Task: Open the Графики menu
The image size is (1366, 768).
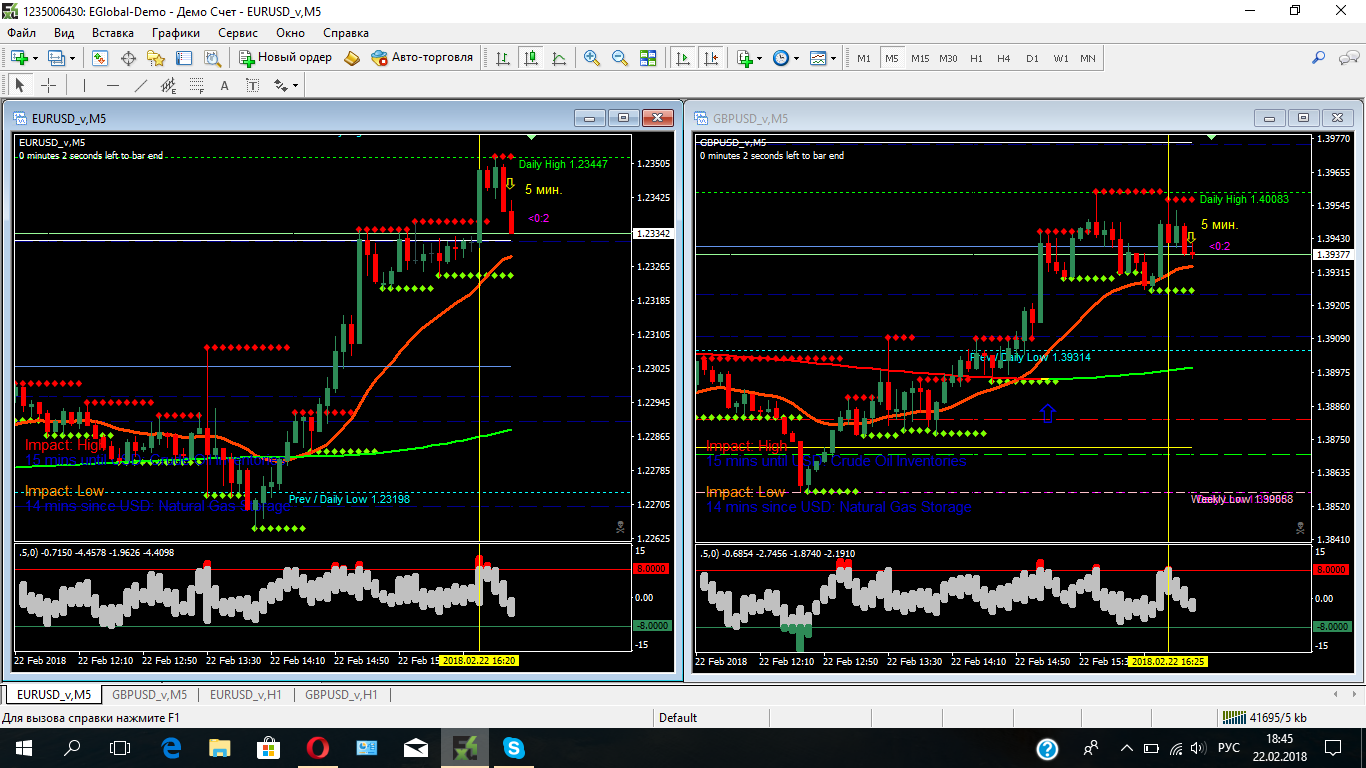Action: point(176,32)
